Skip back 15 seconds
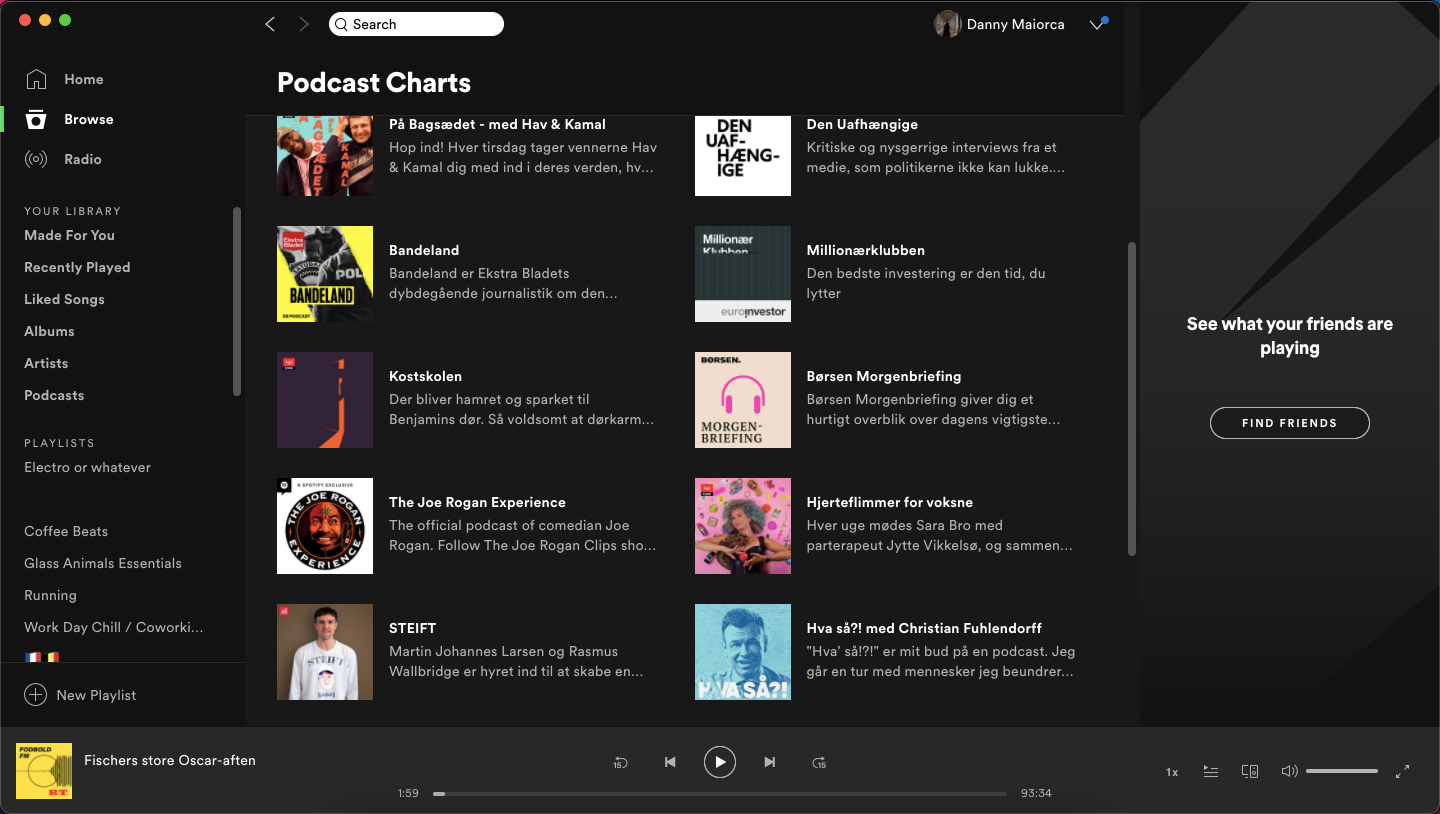 click(620, 762)
